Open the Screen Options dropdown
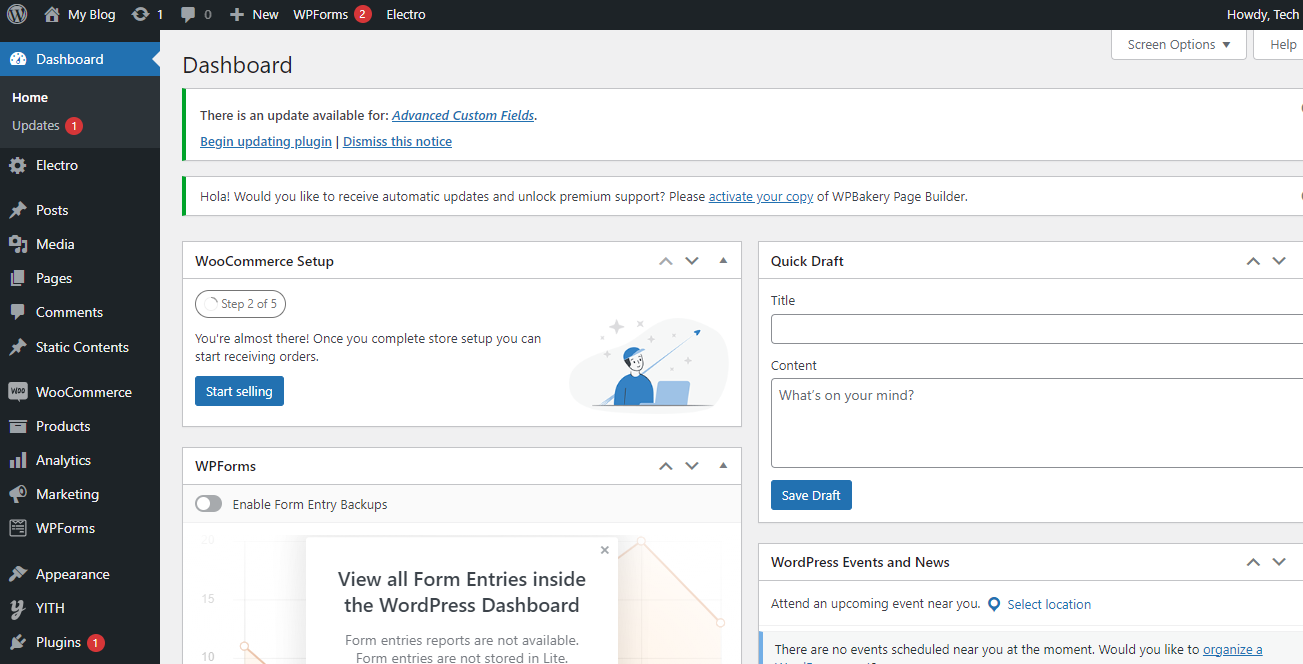Image resolution: width=1303 pixels, height=664 pixels. tap(1179, 45)
